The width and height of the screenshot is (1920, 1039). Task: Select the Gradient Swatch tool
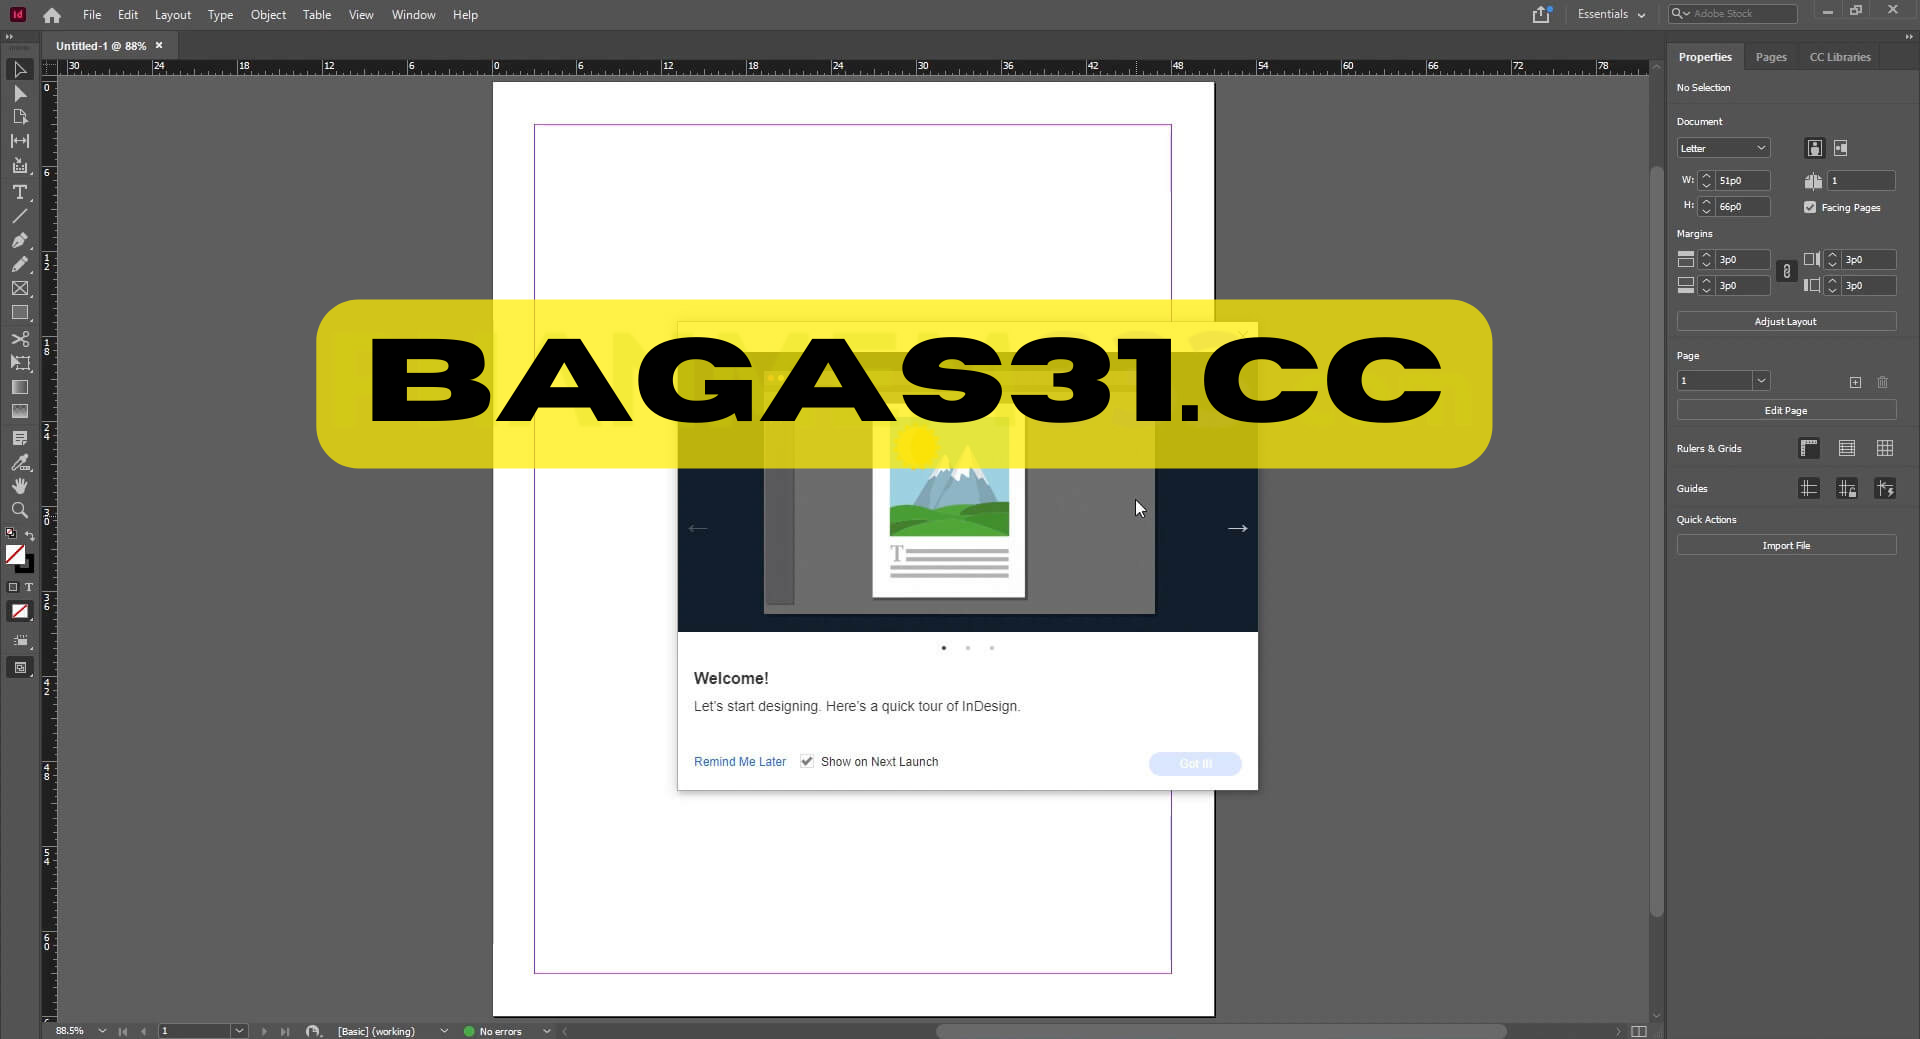coord(19,387)
